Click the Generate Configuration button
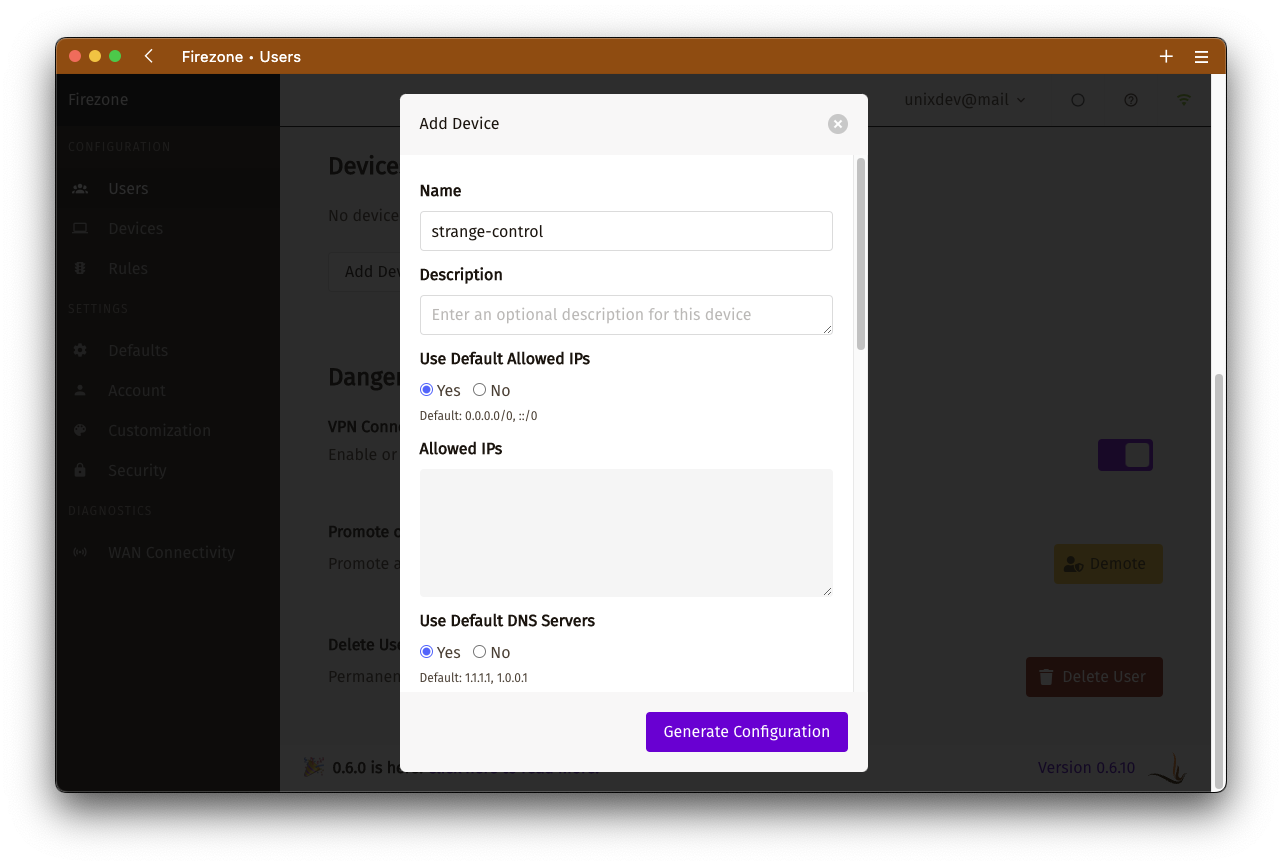This screenshot has width=1282, height=866. point(747,732)
